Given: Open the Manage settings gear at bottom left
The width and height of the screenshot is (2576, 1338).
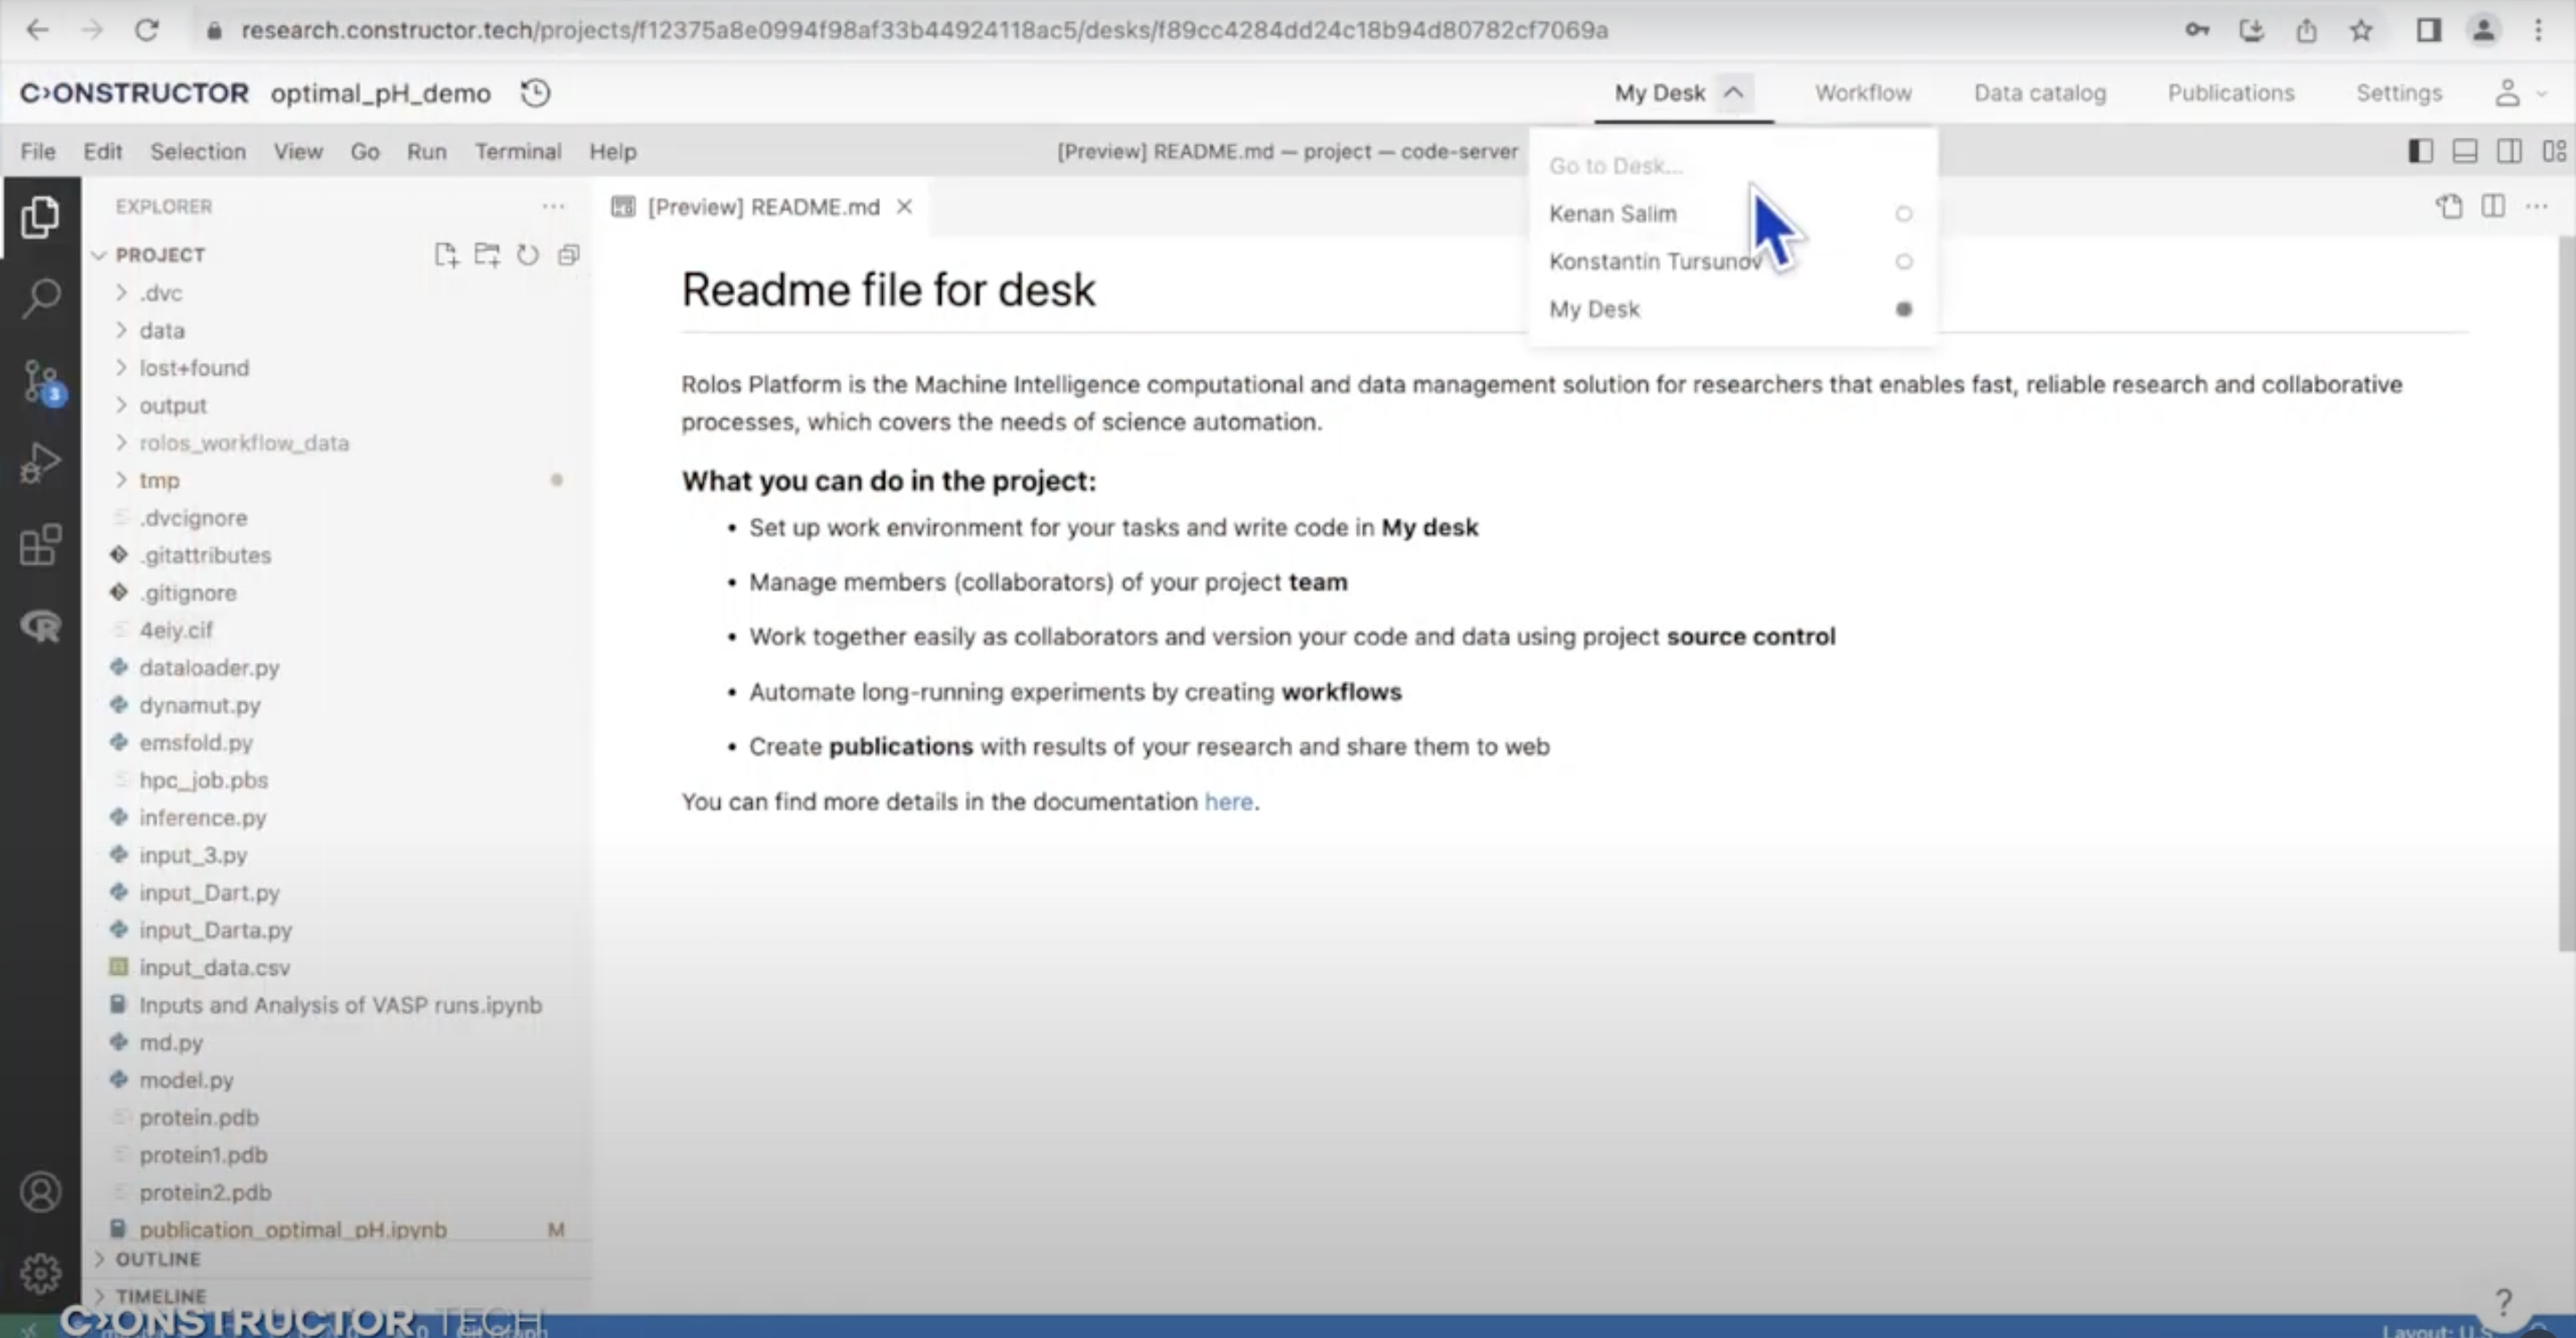Looking at the screenshot, I should click(x=41, y=1273).
